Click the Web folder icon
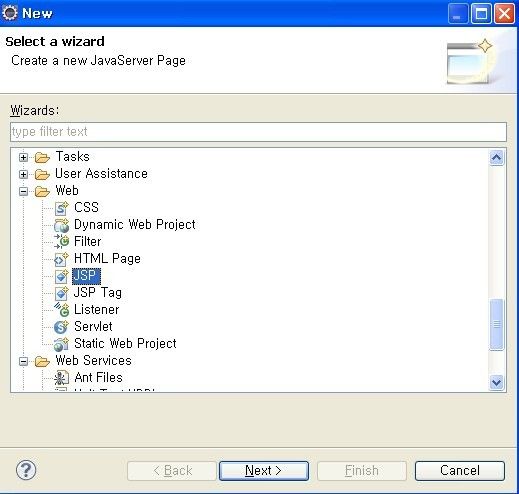The width and height of the screenshot is (519, 494). (42, 191)
